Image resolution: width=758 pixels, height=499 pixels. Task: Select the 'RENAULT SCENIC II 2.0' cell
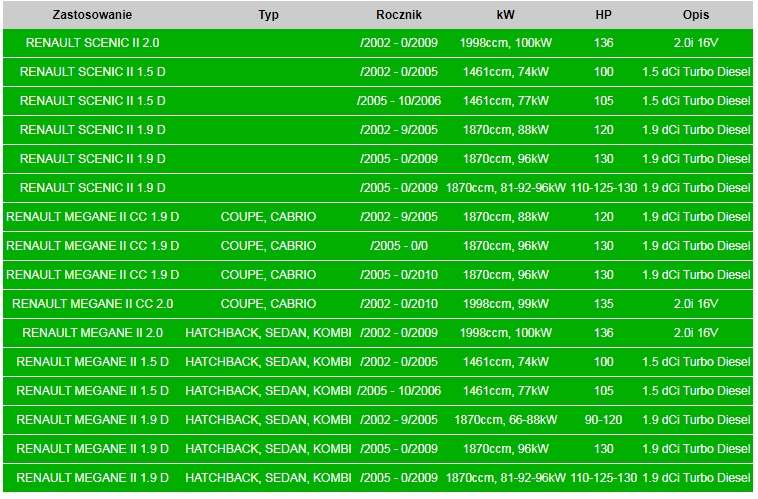click(92, 43)
